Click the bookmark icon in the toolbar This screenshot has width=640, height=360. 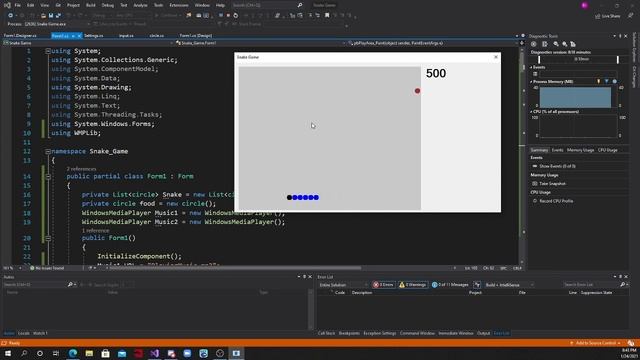[327, 16]
